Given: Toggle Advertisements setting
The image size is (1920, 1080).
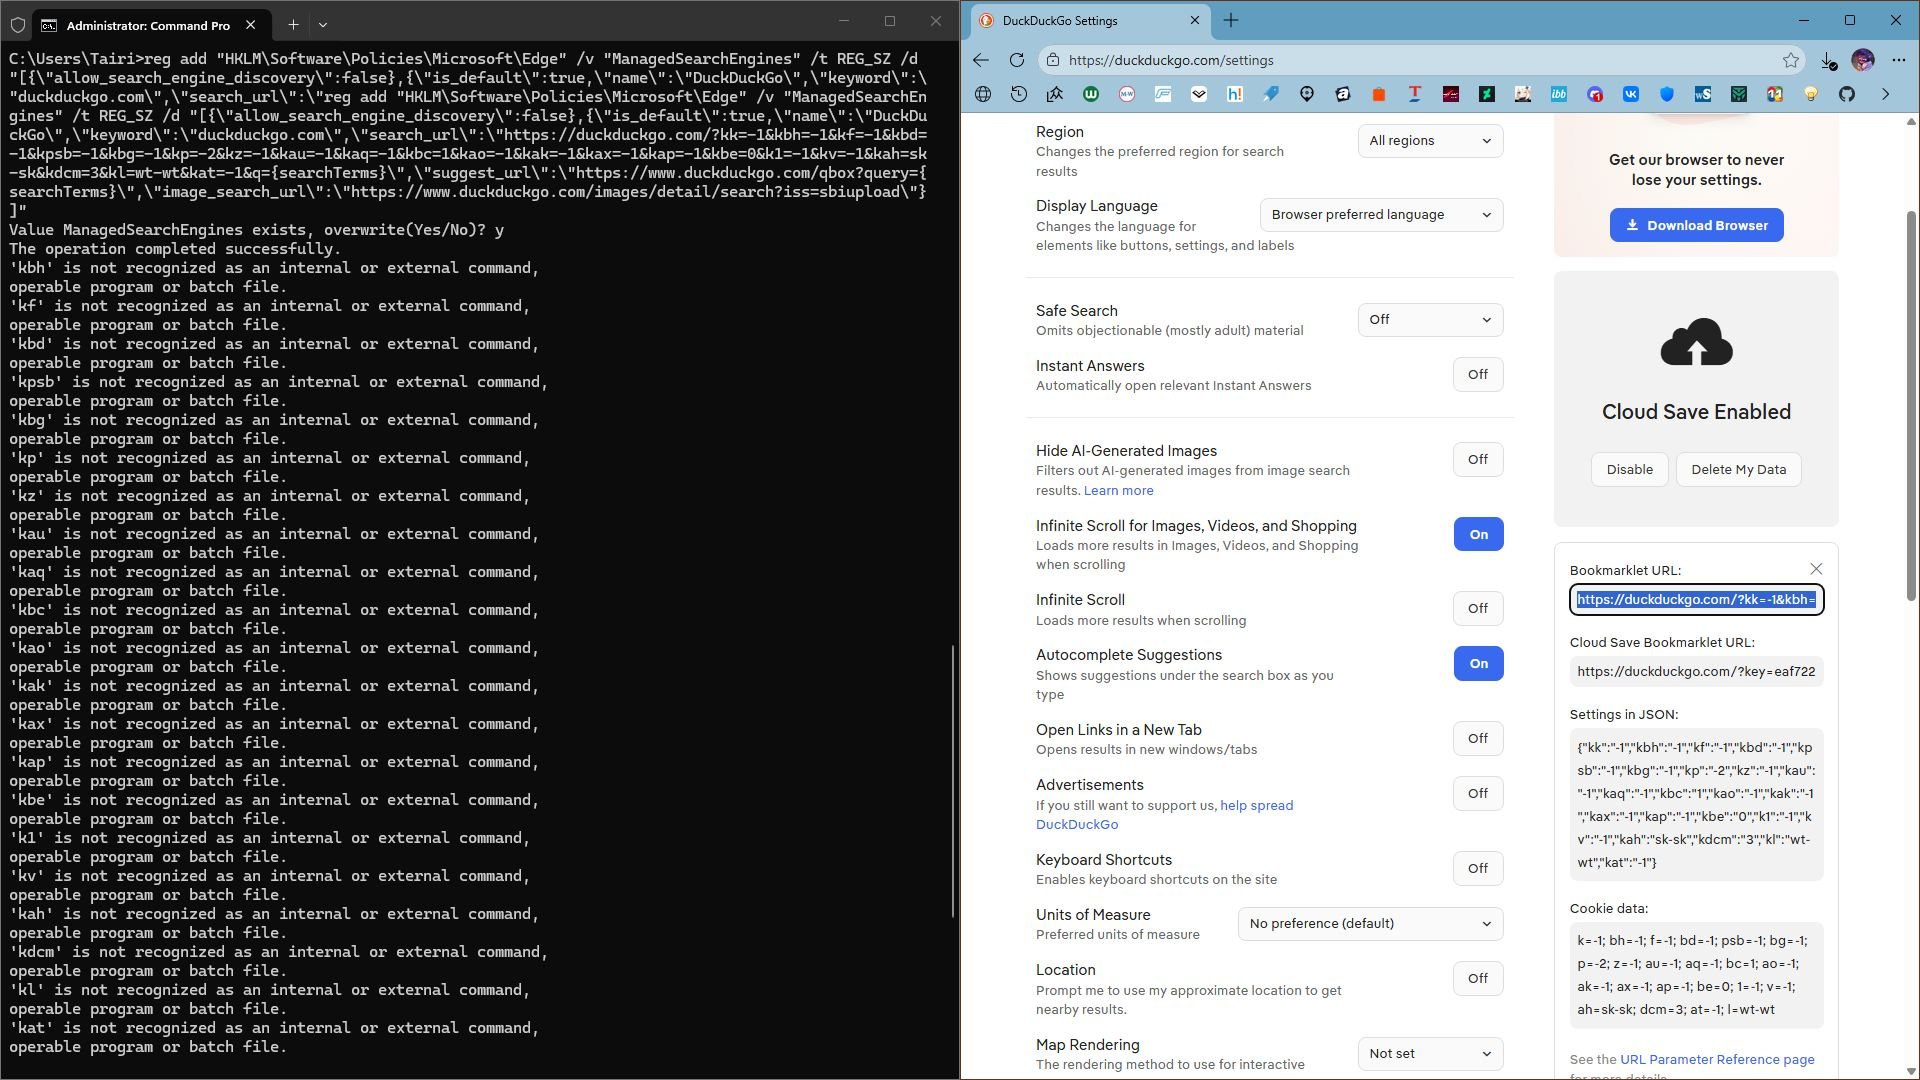Looking at the screenshot, I should (1478, 794).
